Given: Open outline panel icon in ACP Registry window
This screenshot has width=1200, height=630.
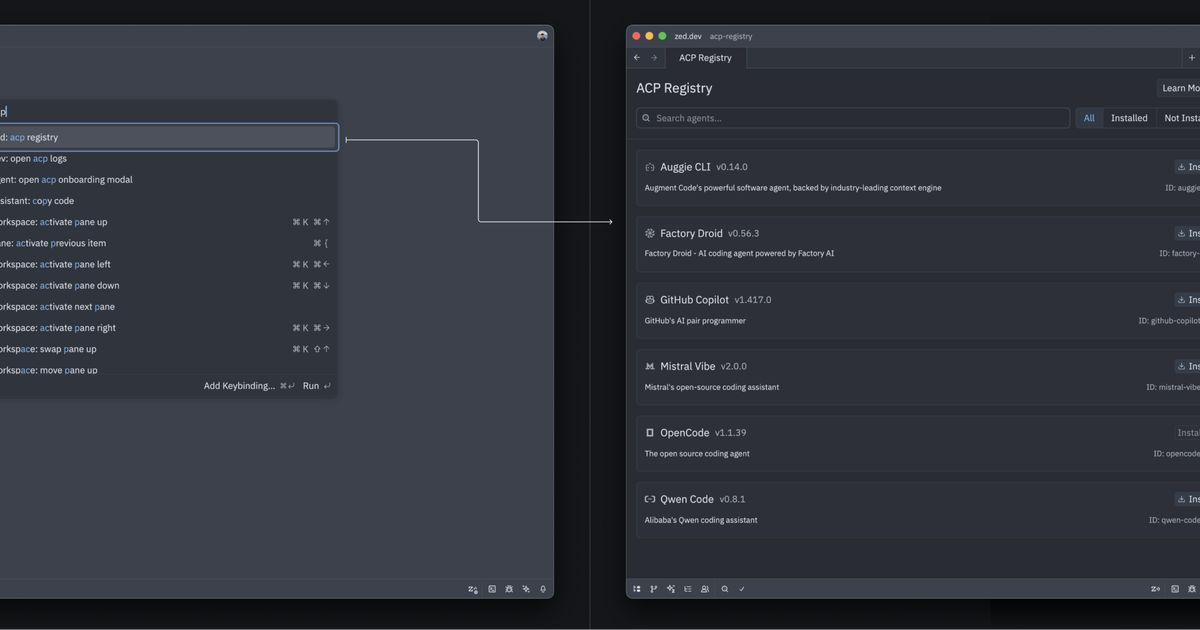Looking at the screenshot, I should pyautogui.click(x=688, y=589).
